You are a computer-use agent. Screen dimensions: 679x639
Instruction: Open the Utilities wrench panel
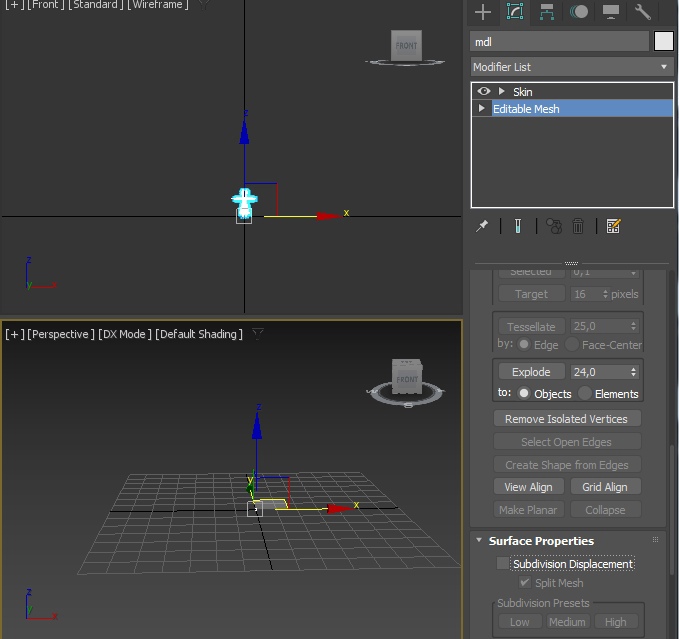click(x=643, y=12)
